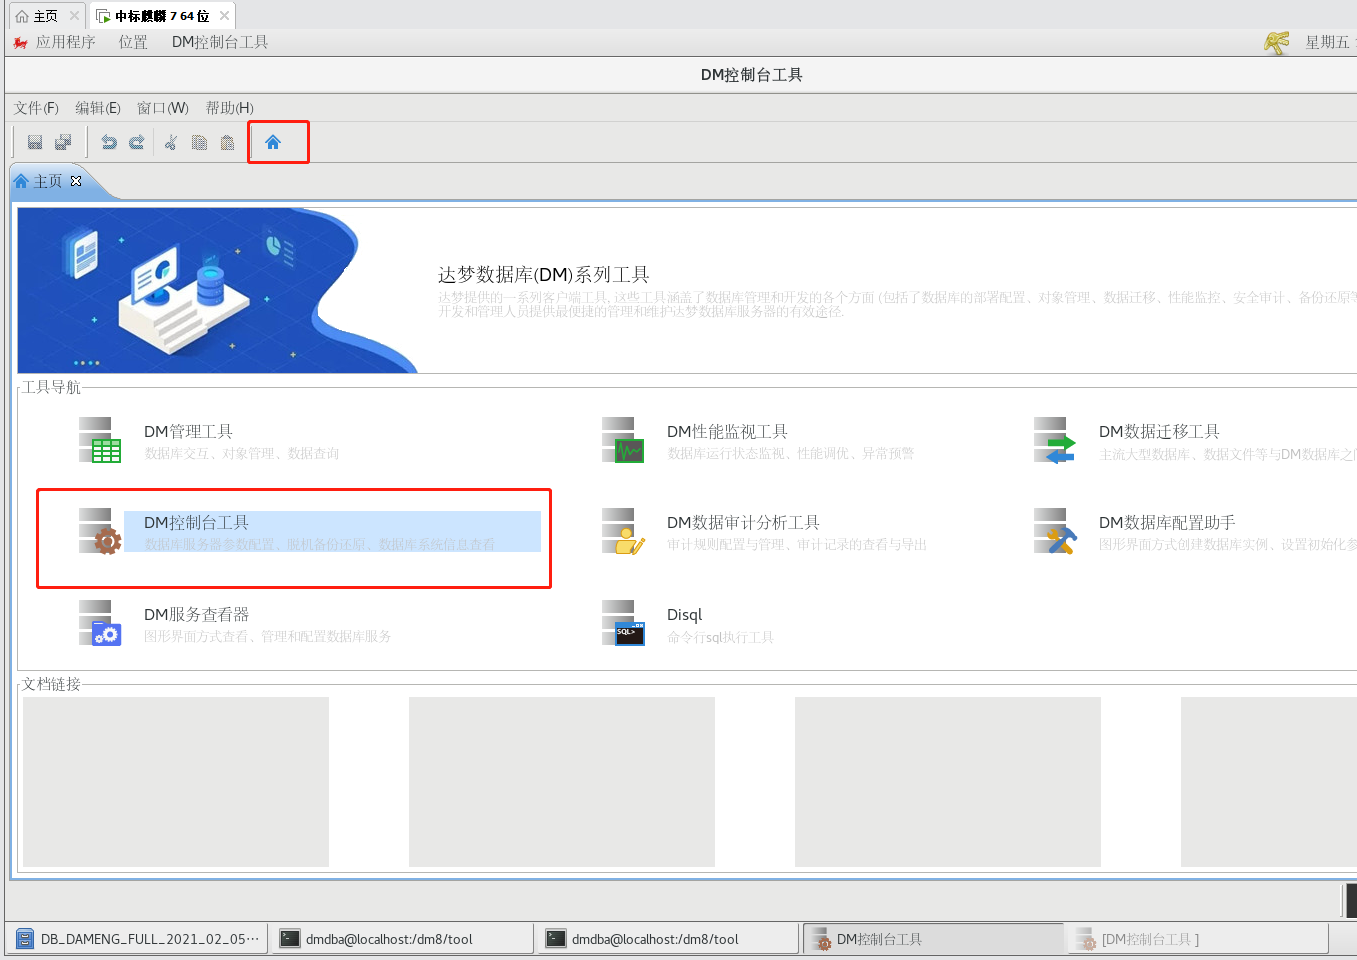Undo using the toolbar arrow icon
Viewport: 1357px width, 960px height.
pos(109,143)
